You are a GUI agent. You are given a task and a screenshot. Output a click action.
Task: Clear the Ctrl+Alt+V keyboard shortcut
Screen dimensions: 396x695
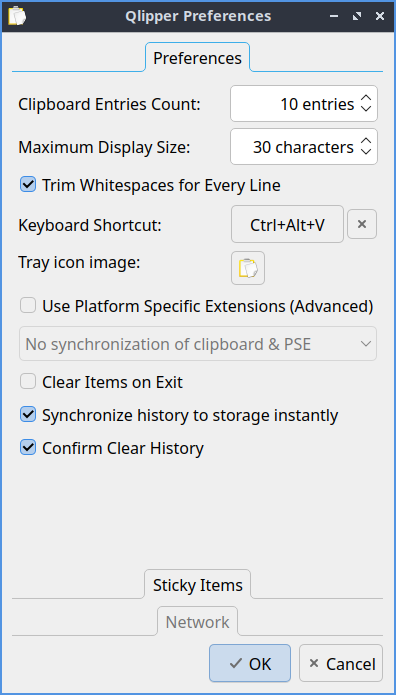pos(362,224)
